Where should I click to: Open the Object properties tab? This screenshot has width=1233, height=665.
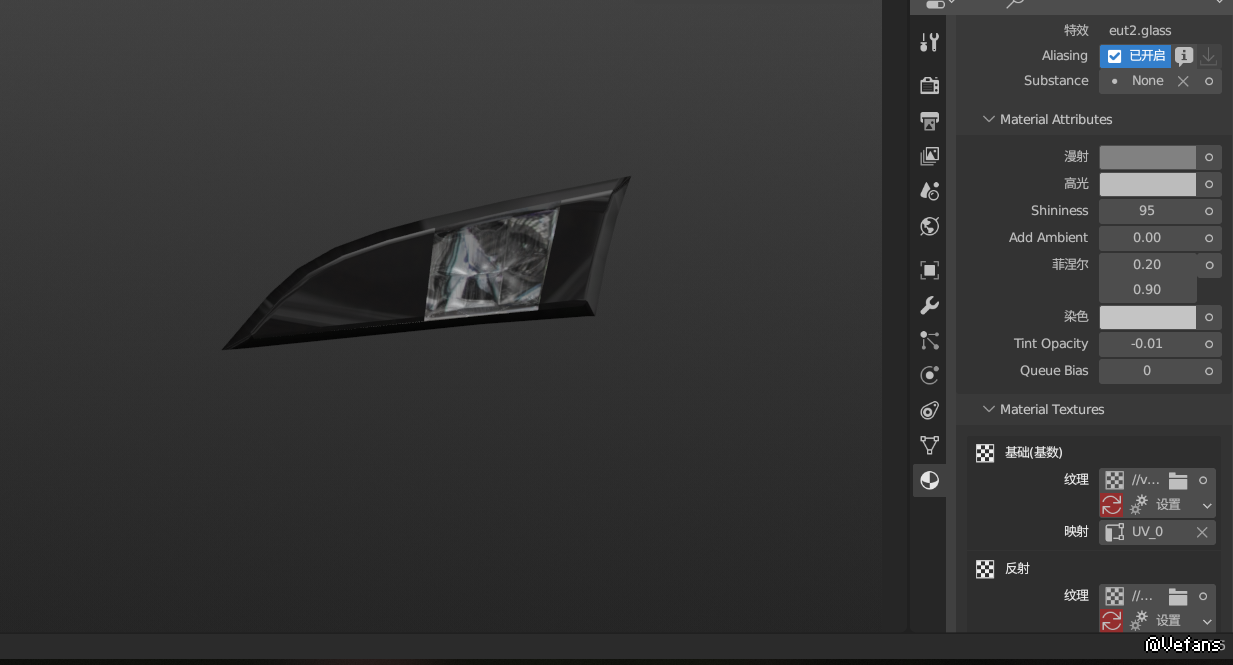(x=929, y=270)
